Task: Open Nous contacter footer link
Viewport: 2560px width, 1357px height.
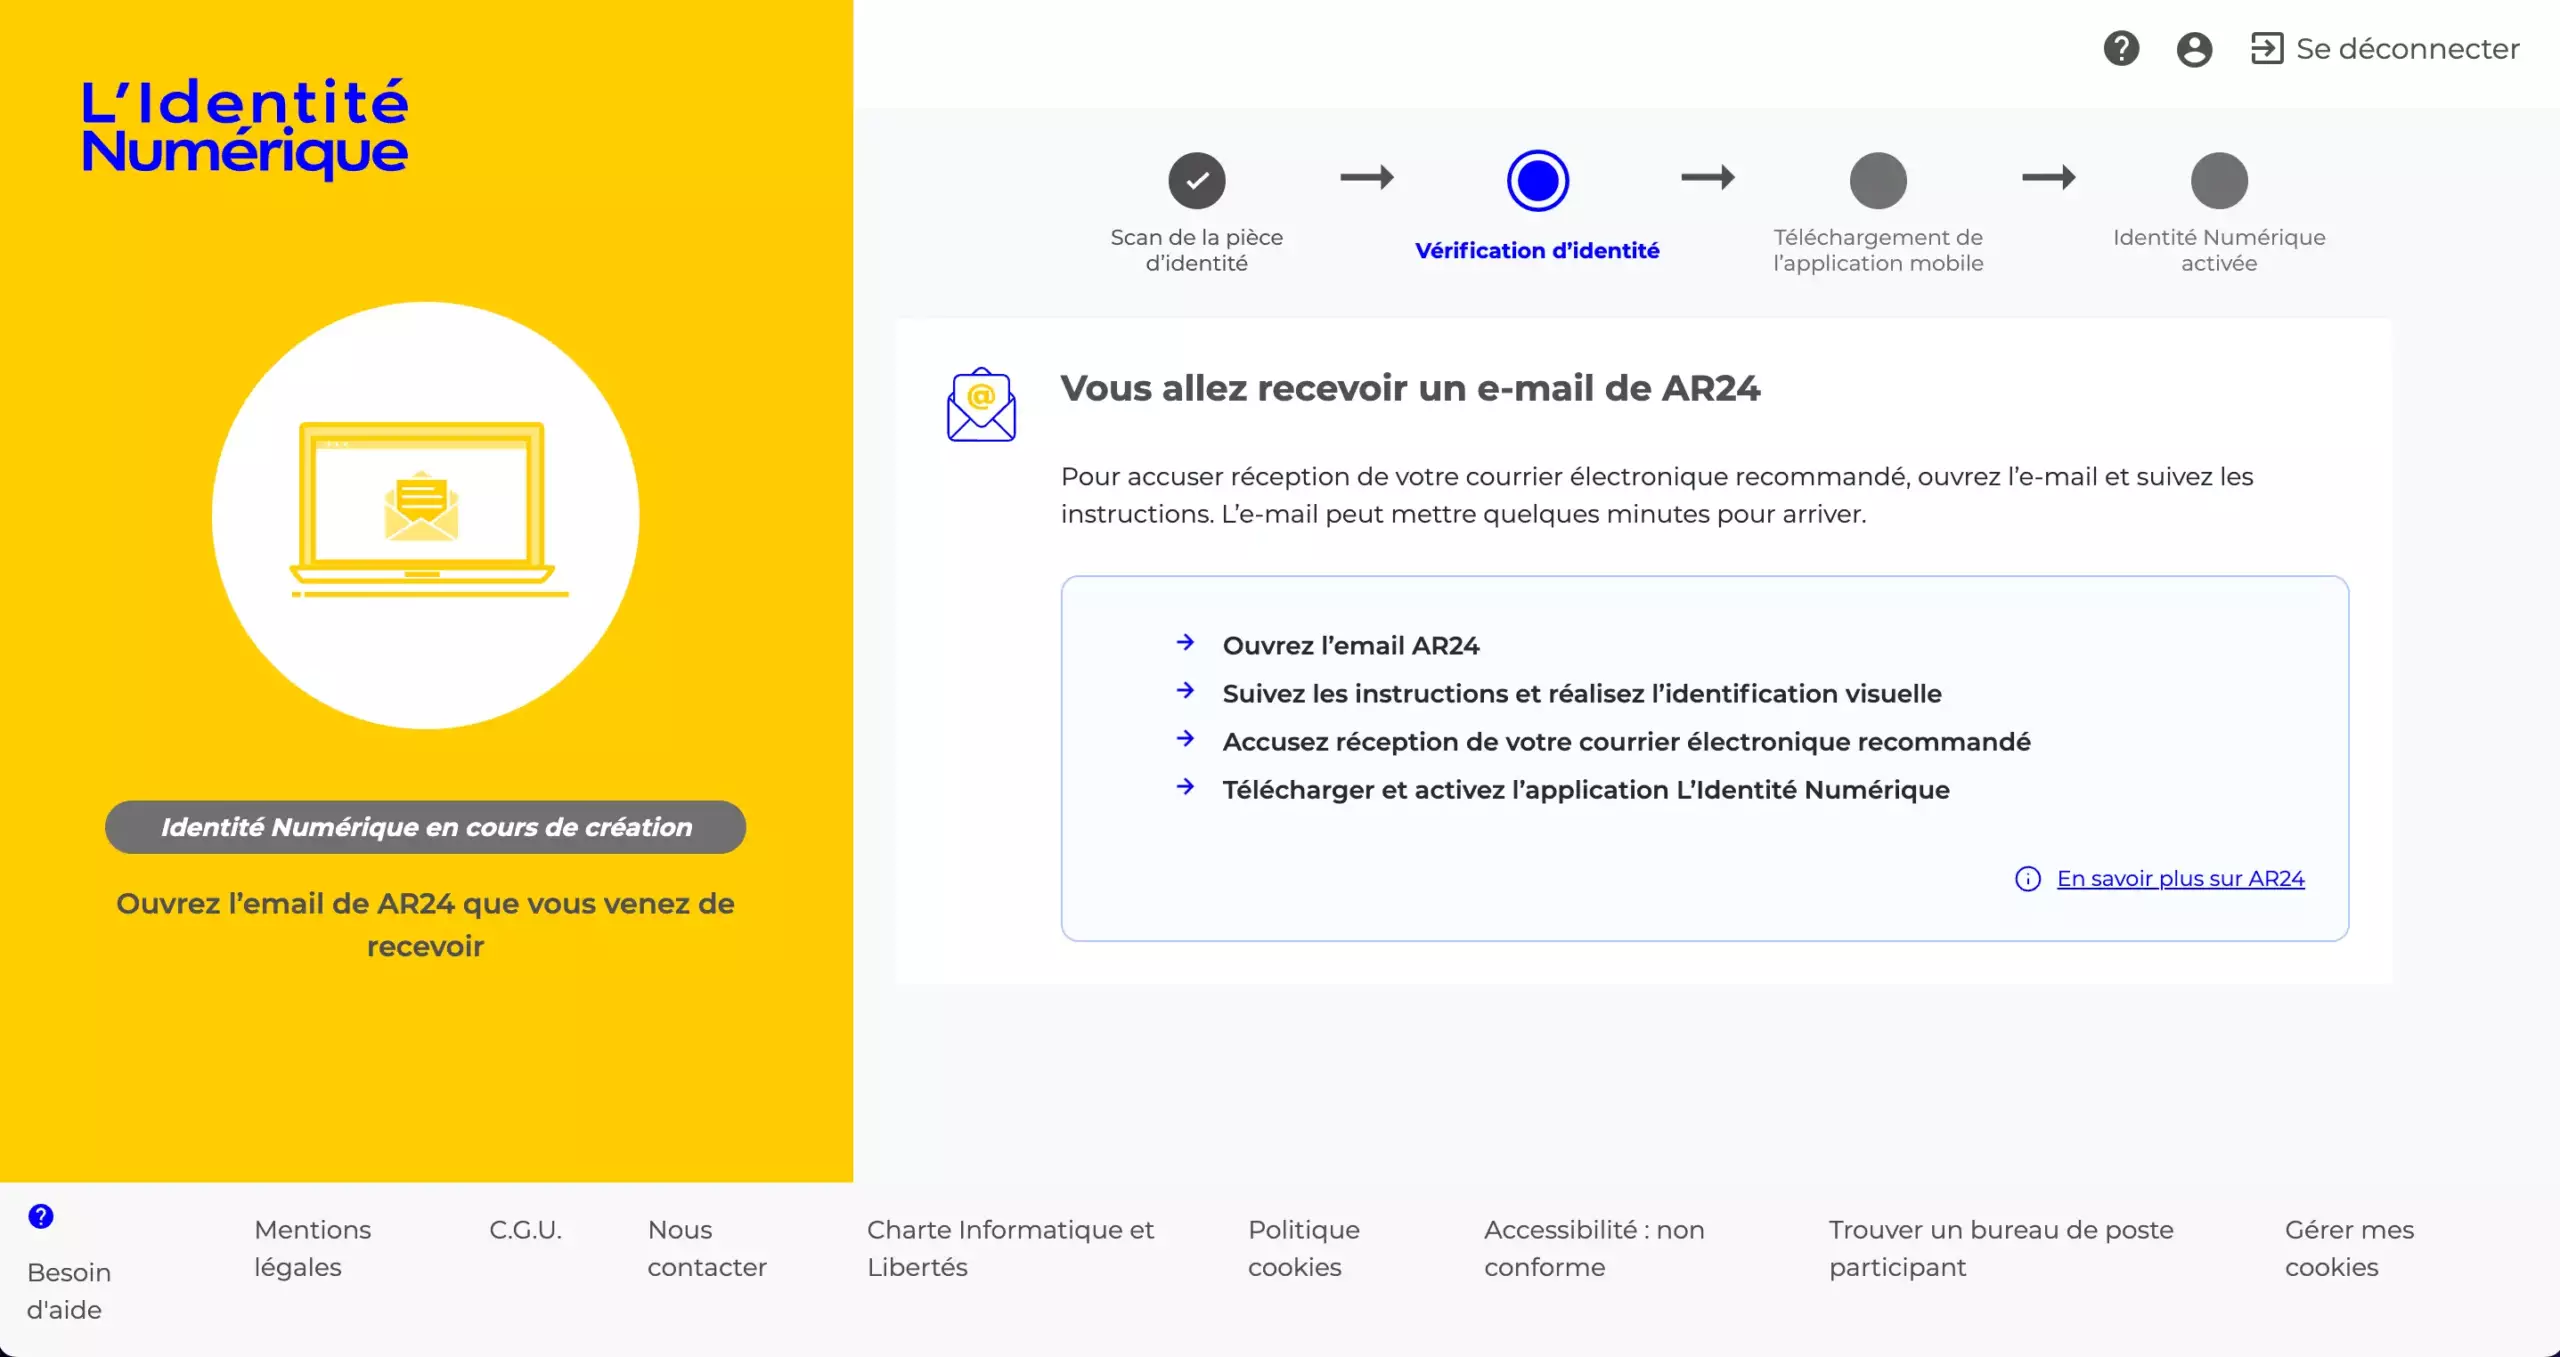Action: [706, 1248]
